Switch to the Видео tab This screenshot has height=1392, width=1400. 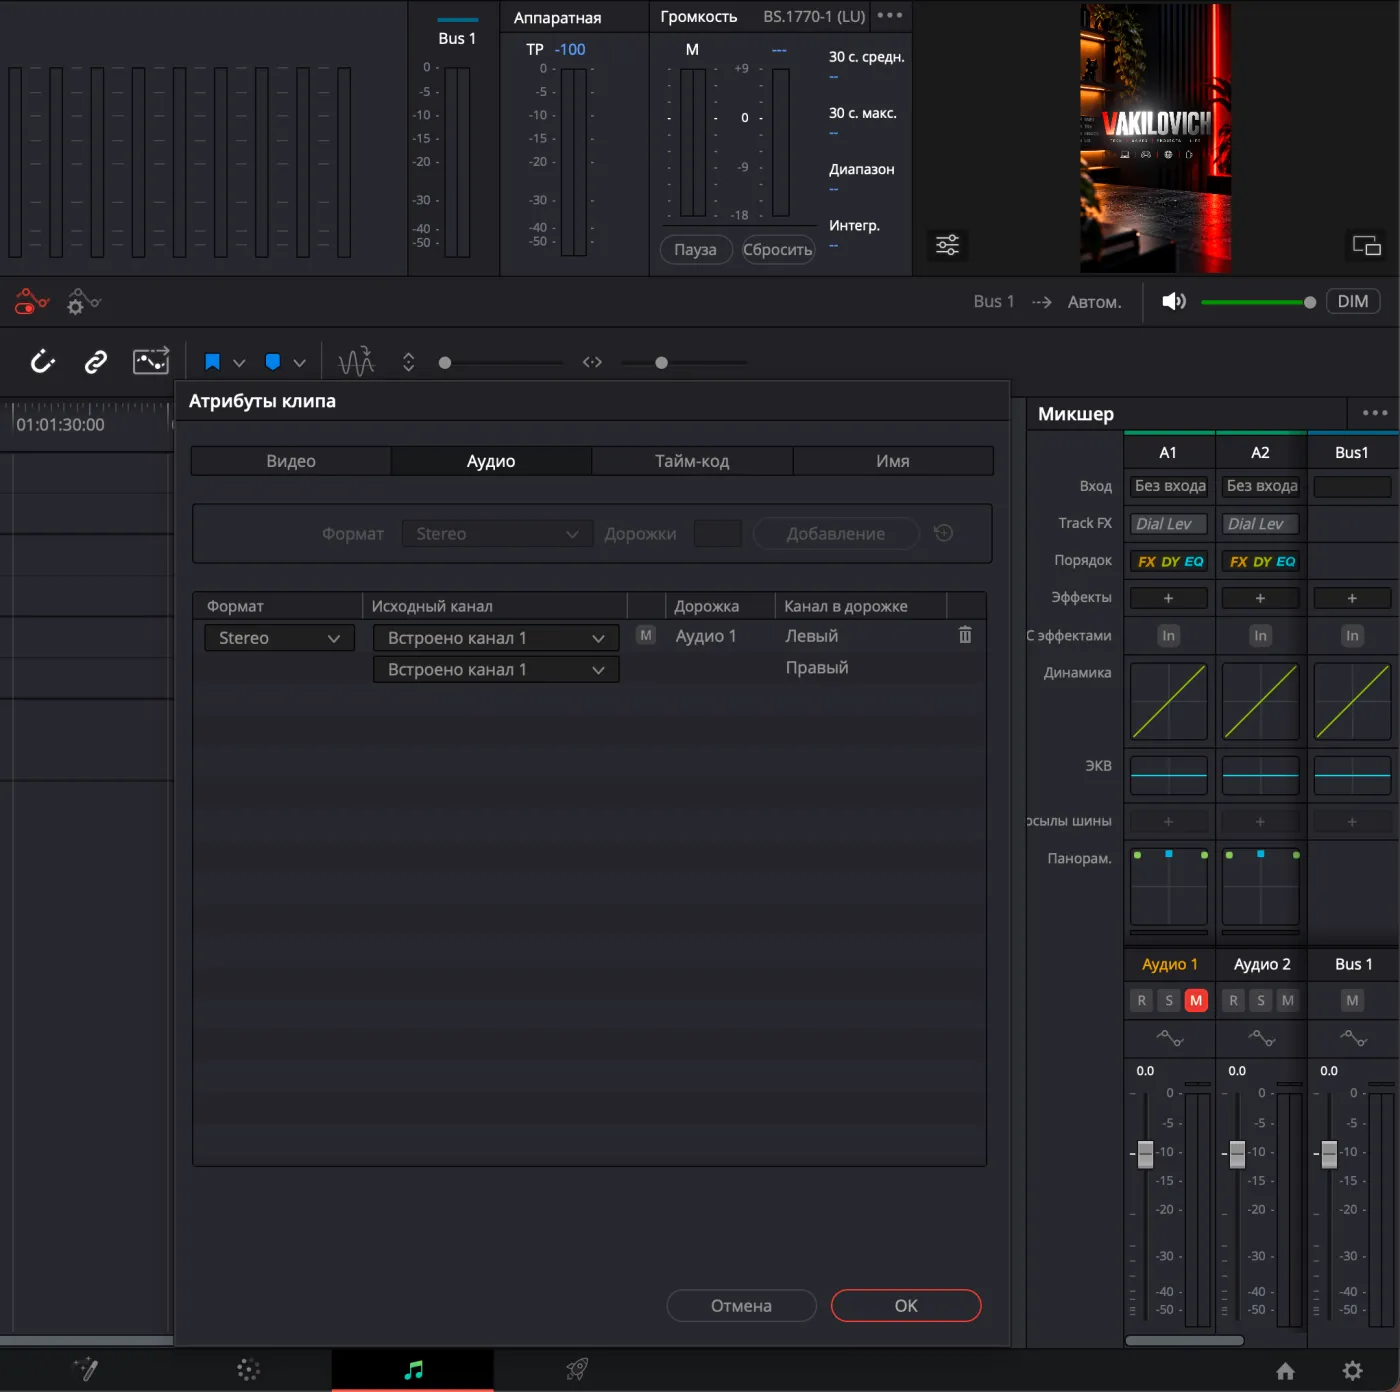pos(291,461)
